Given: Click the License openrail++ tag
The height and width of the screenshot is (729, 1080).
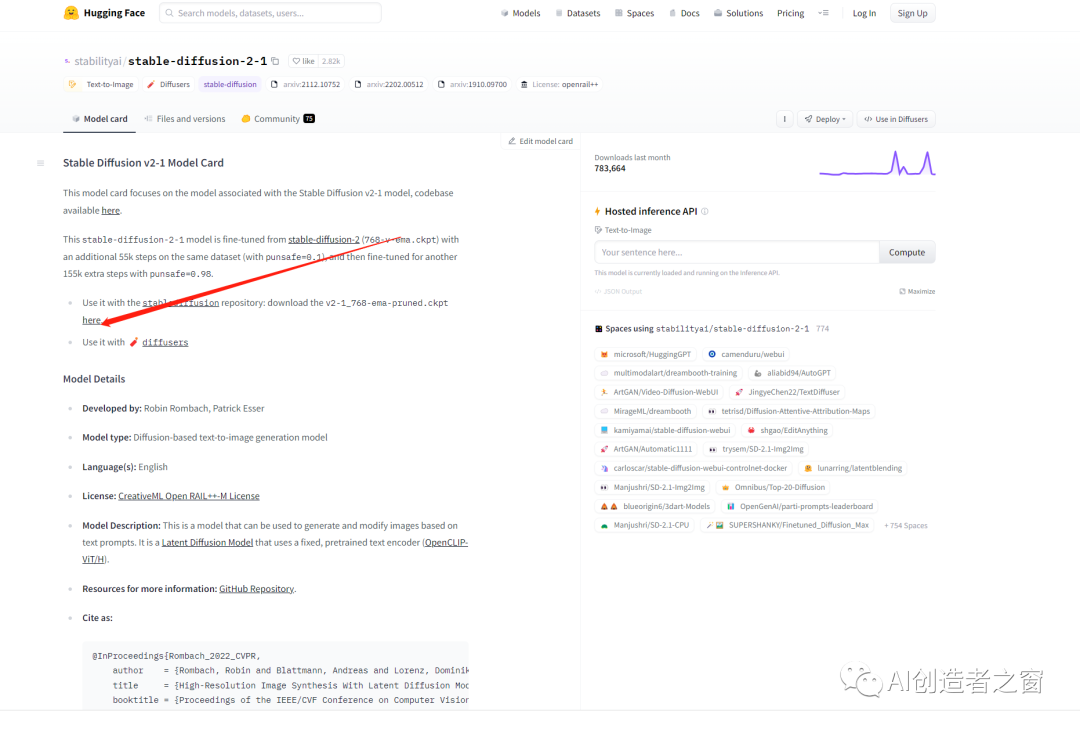Looking at the screenshot, I should (x=559, y=85).
